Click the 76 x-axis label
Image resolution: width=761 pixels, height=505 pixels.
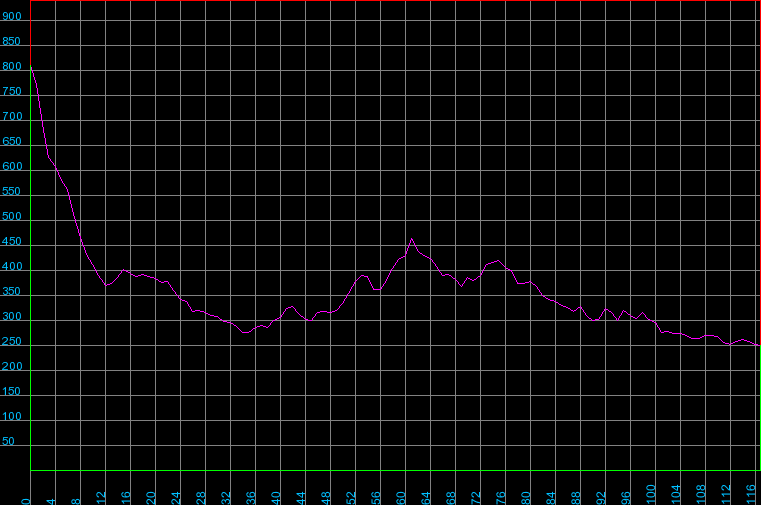(501, 498)
